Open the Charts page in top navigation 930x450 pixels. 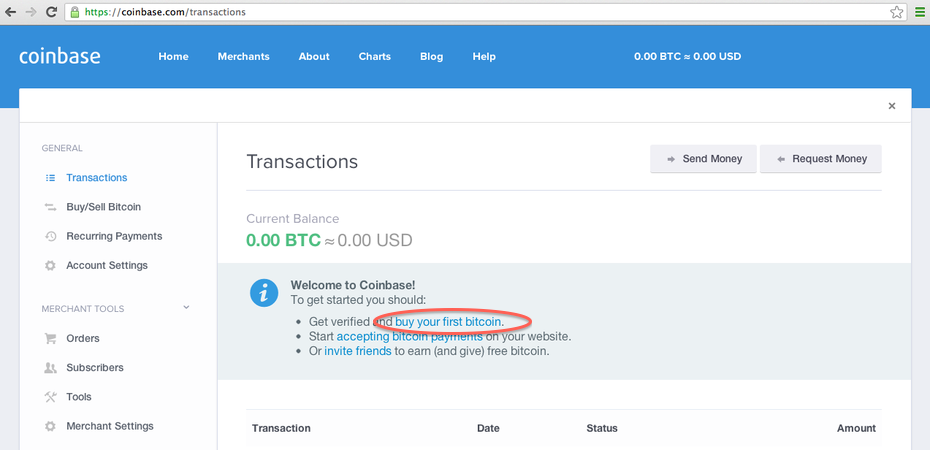click(375, 57)
